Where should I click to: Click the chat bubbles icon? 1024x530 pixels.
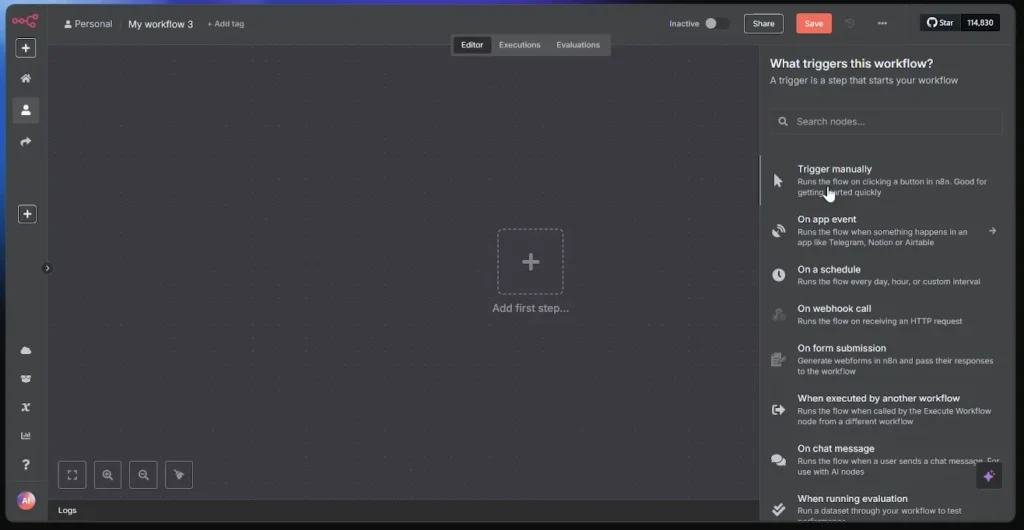click(778, 460)
